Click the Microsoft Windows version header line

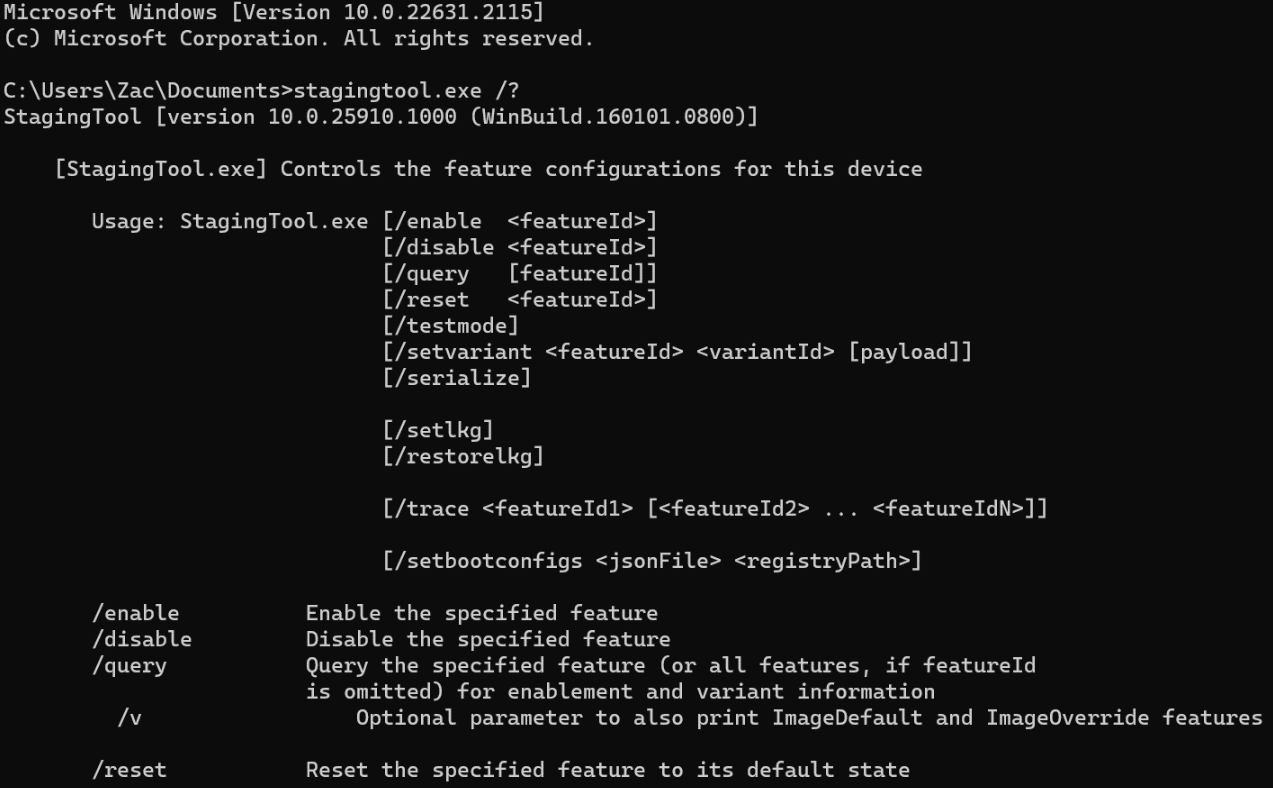coord(275,13)
